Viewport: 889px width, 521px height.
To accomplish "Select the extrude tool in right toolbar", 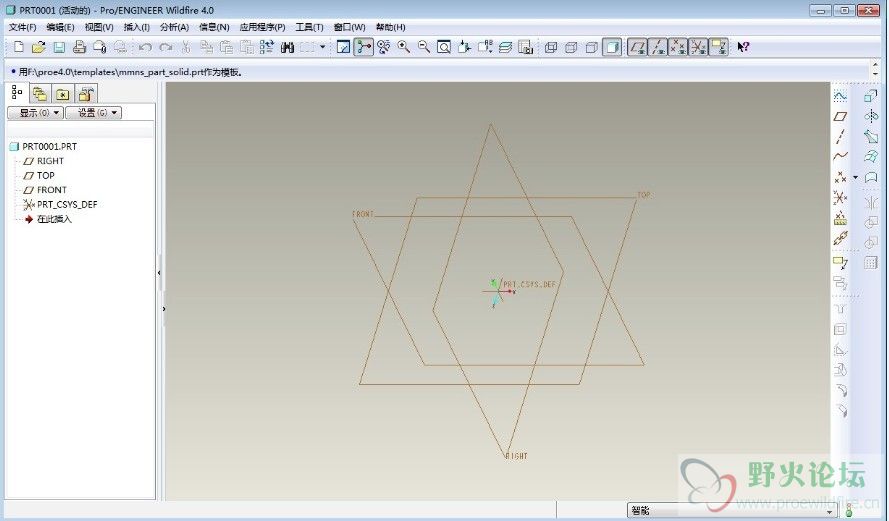I will [871, 96].
